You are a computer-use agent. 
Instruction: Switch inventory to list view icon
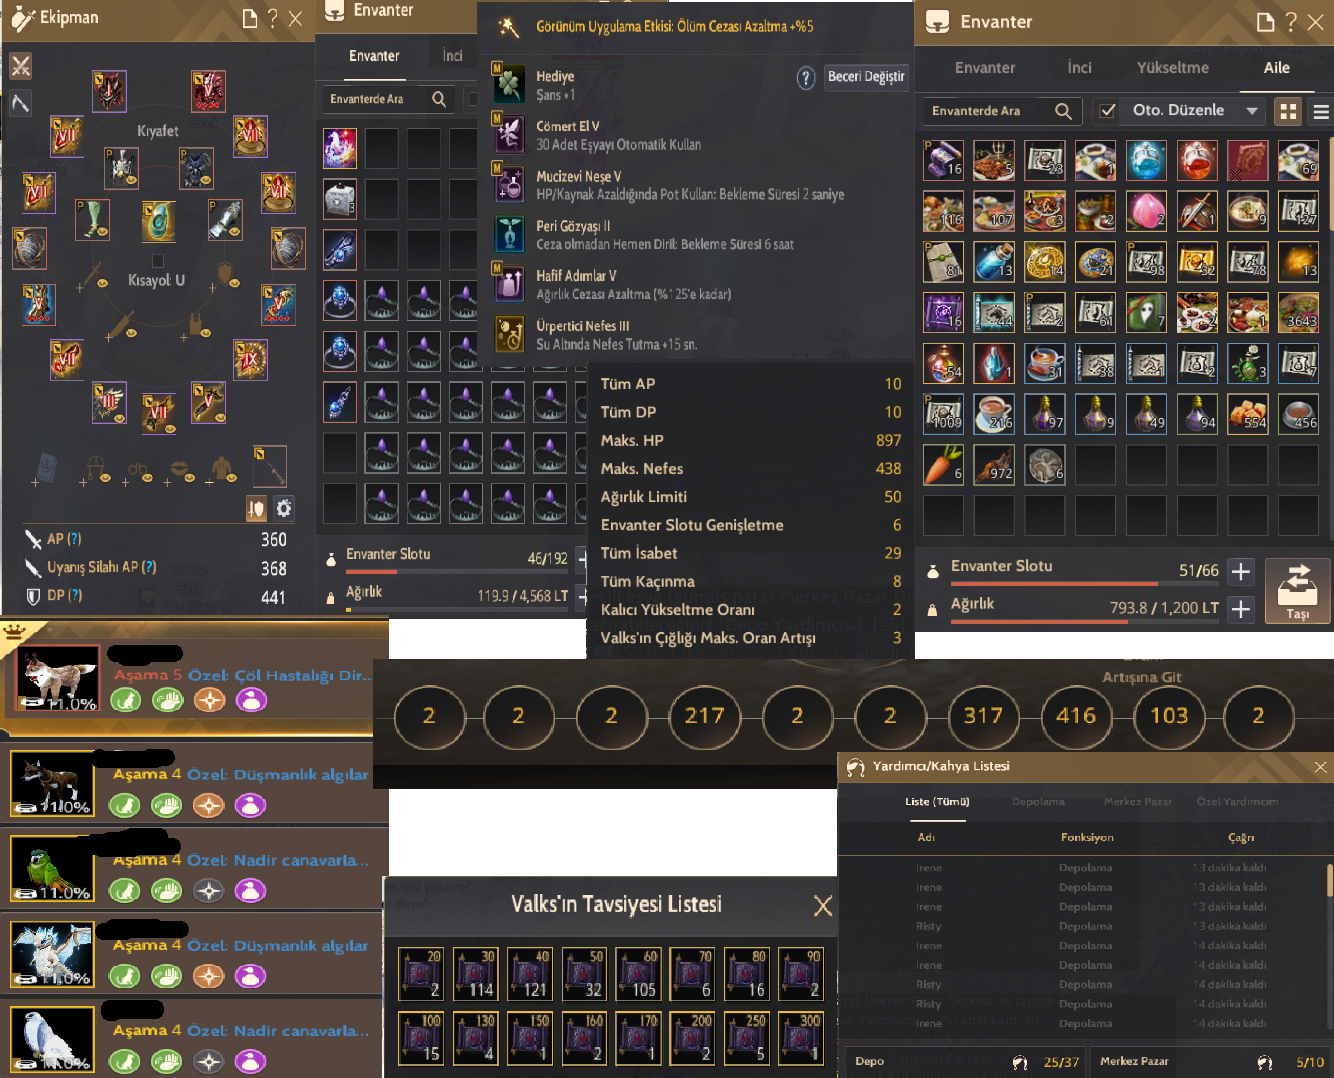[x=1321, y=111]
